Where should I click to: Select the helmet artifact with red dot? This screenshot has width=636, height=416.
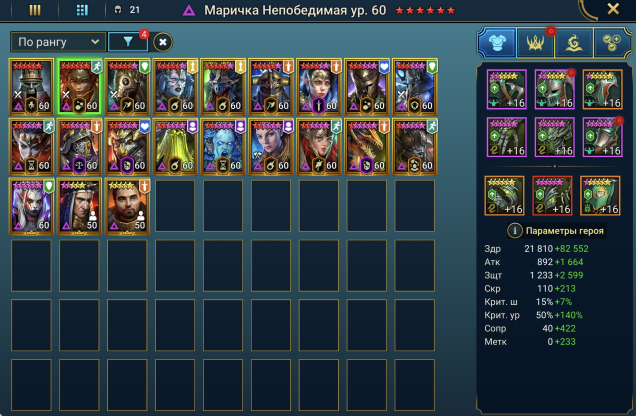click(x=554, y=89)
